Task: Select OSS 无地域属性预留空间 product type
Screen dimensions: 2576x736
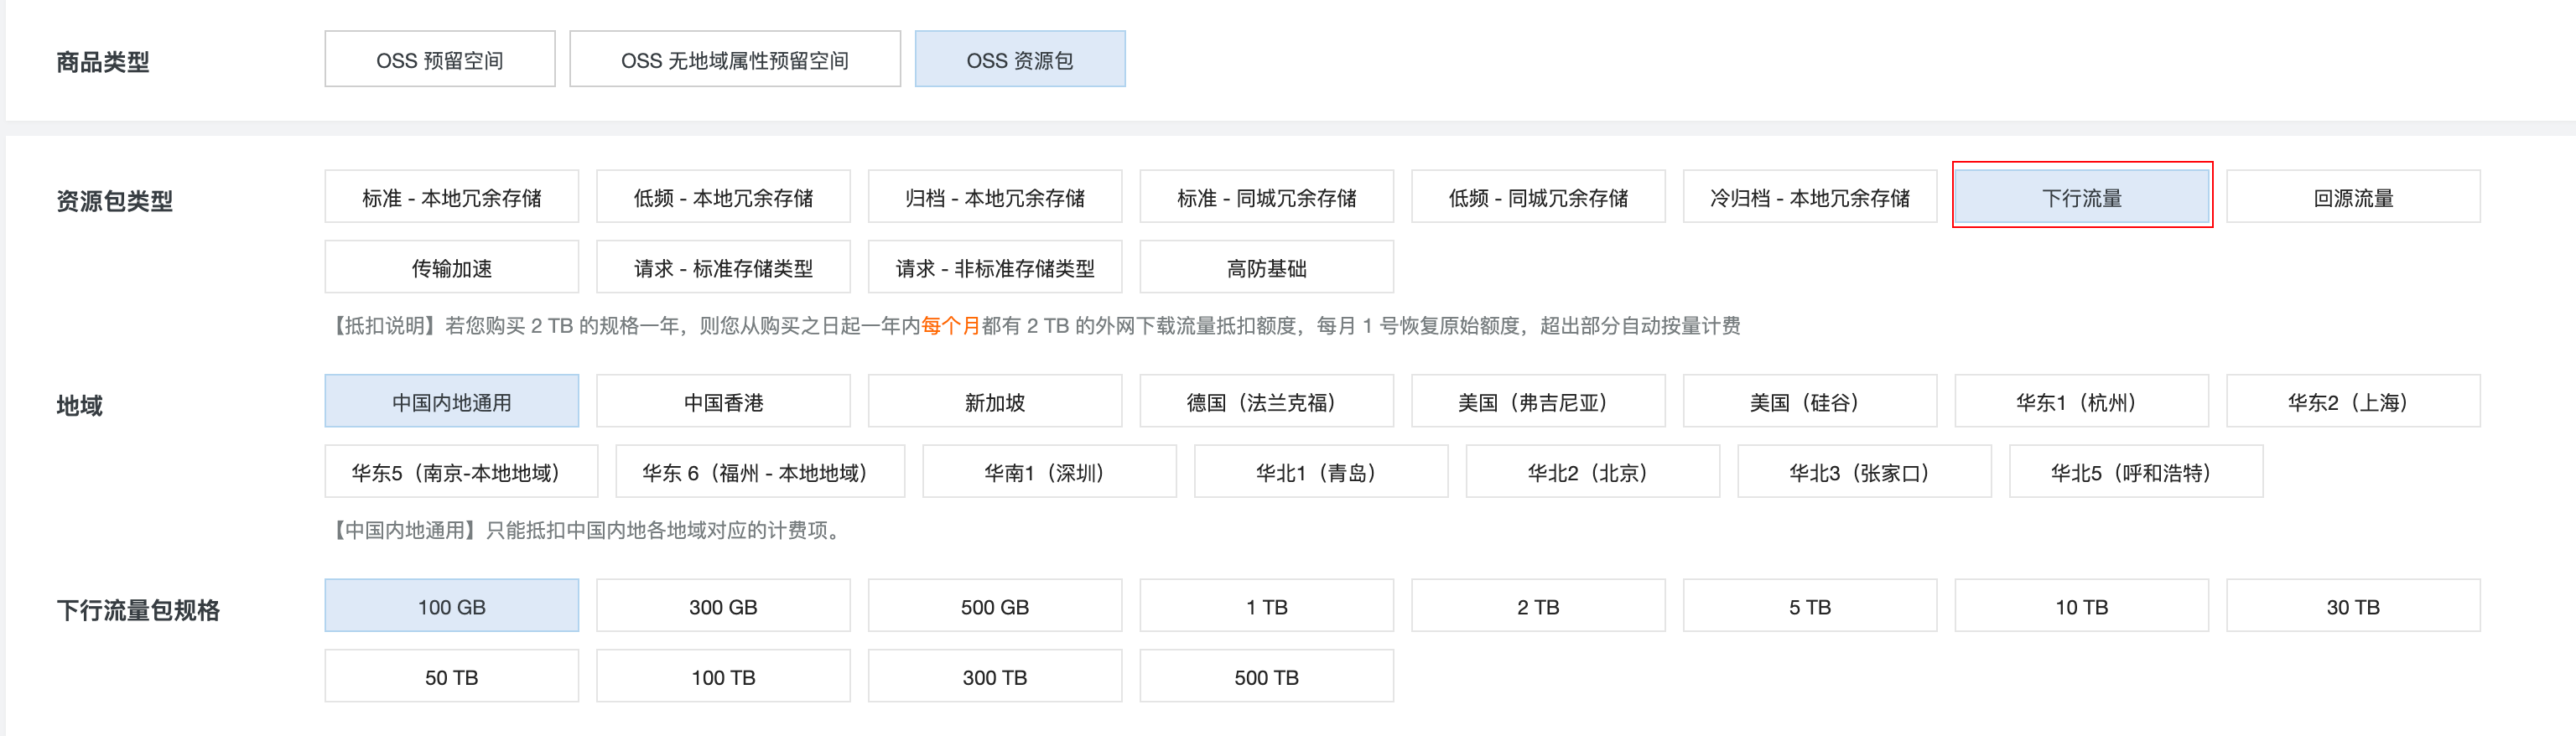Action: pos(735,60)
